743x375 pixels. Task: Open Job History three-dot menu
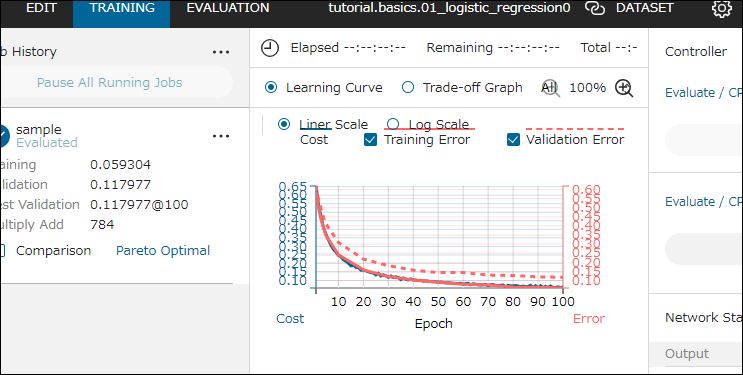(221, 52)
